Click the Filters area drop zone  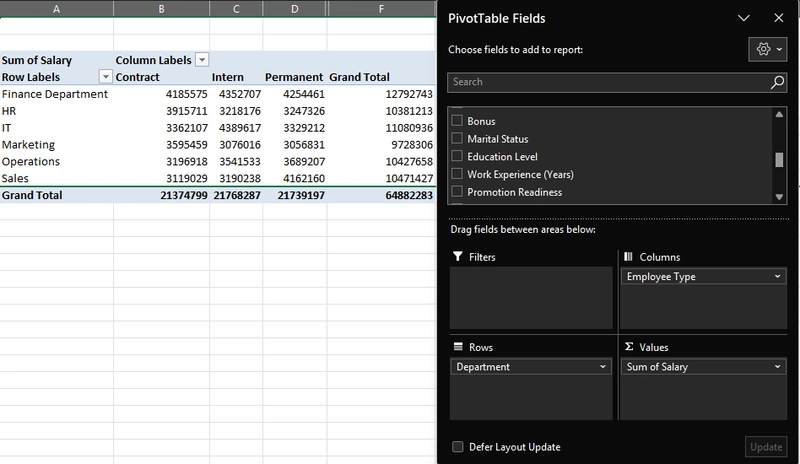coord(531,298)
